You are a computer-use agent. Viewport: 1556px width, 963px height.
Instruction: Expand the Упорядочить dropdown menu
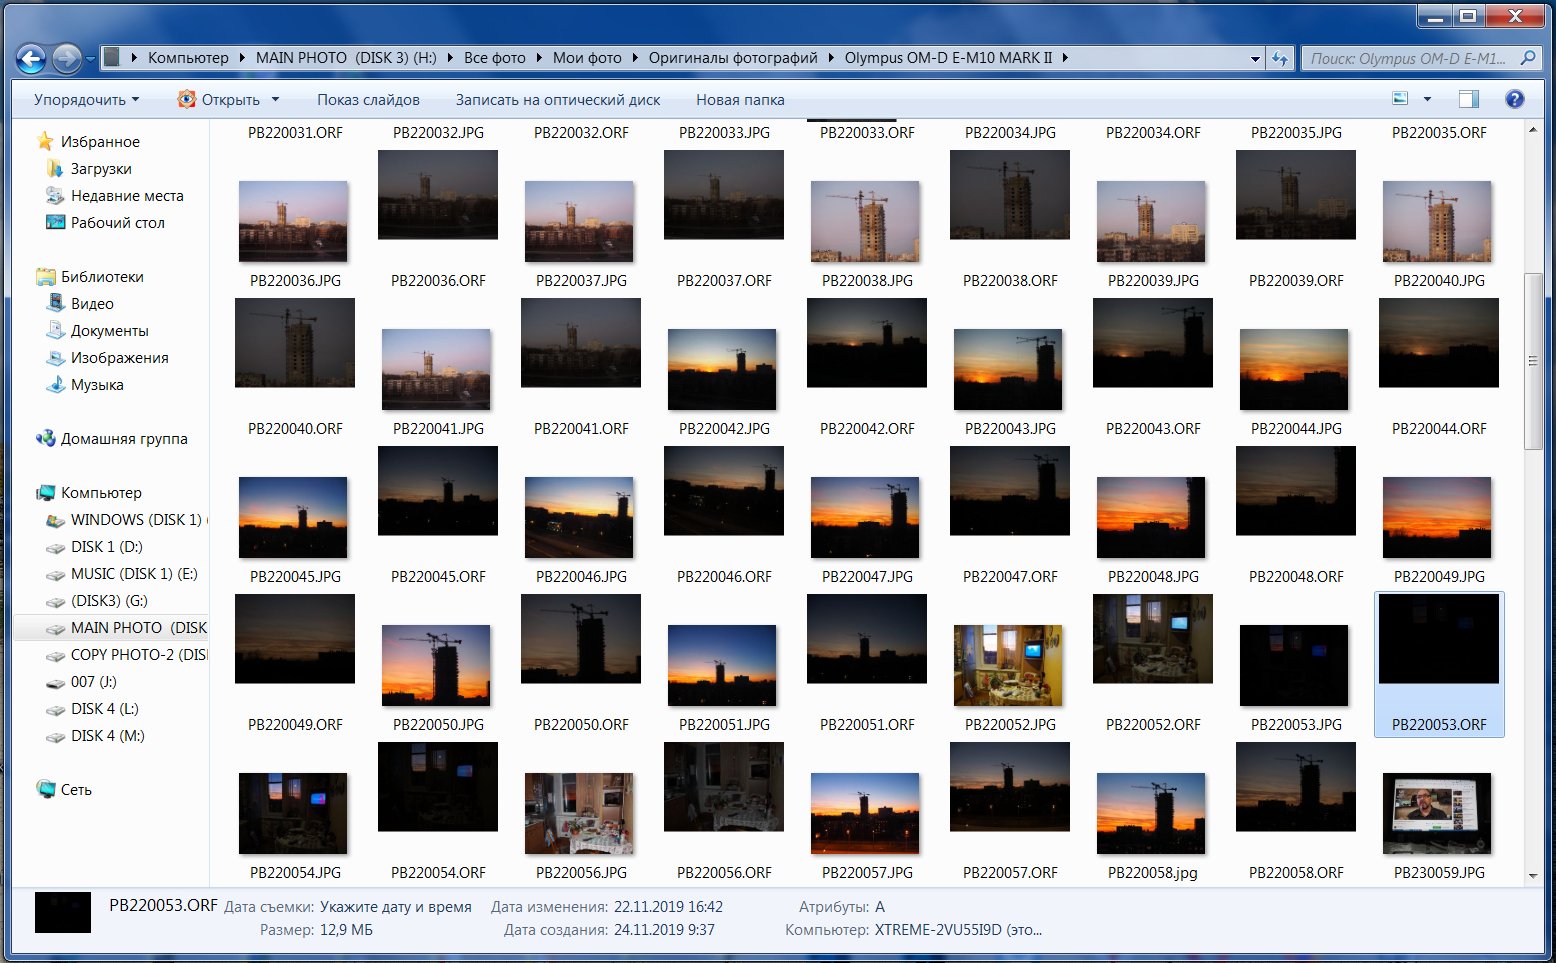[x=86, y=100]
